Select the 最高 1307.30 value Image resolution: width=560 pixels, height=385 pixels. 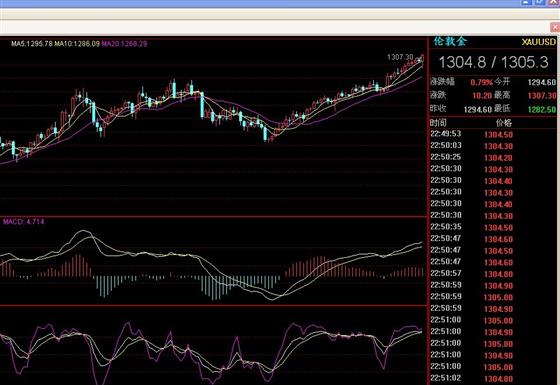coord(542,96)
